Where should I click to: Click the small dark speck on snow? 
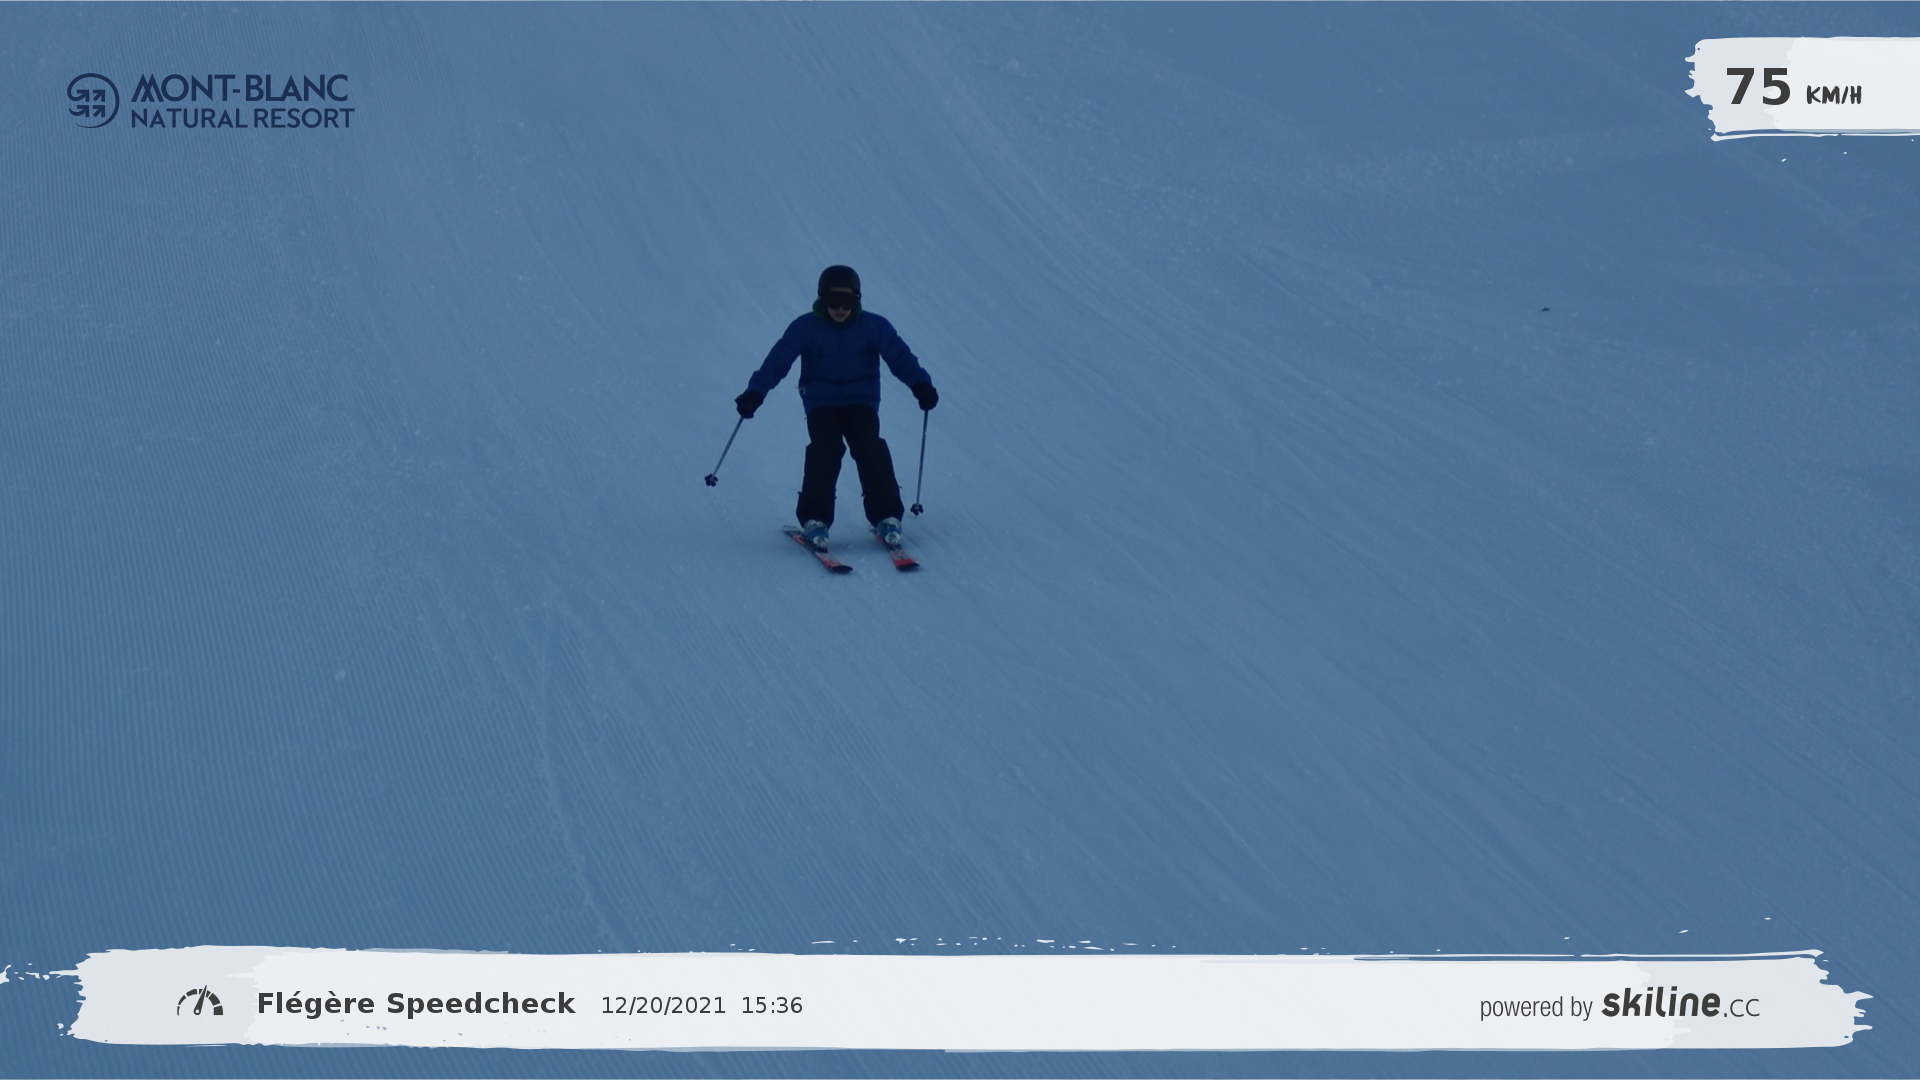(x=1545, y=309)
